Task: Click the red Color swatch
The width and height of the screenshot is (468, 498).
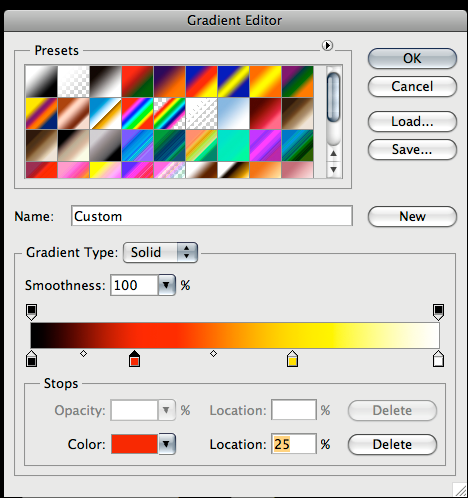Action: (134, 444)
